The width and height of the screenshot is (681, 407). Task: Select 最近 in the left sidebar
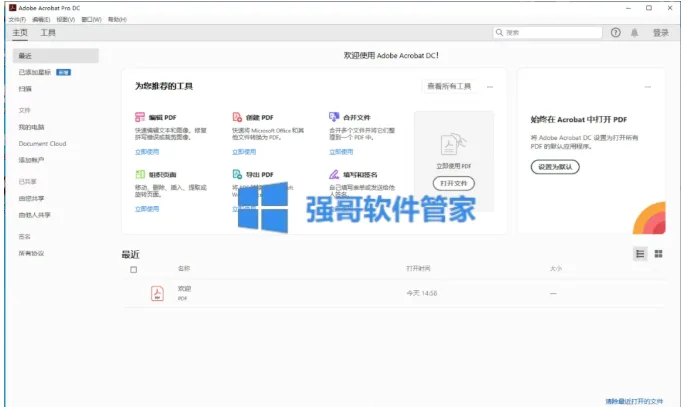[x=56, y=56]
